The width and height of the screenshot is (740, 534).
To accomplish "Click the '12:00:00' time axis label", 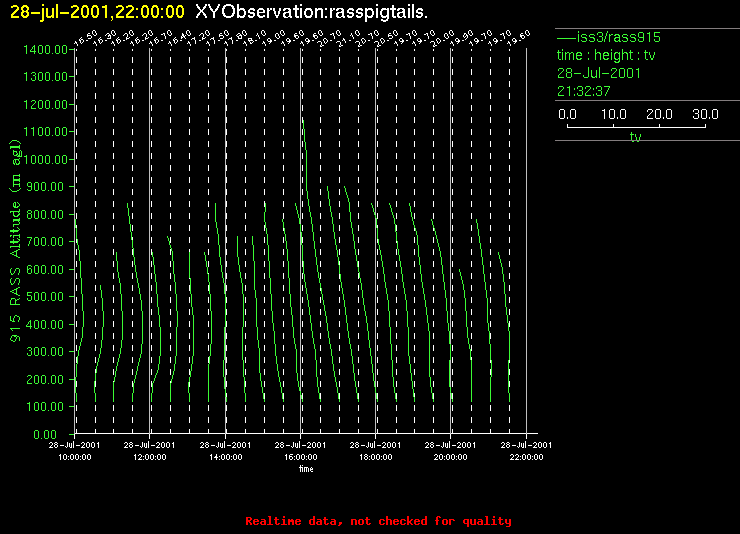I will [150, 457].
